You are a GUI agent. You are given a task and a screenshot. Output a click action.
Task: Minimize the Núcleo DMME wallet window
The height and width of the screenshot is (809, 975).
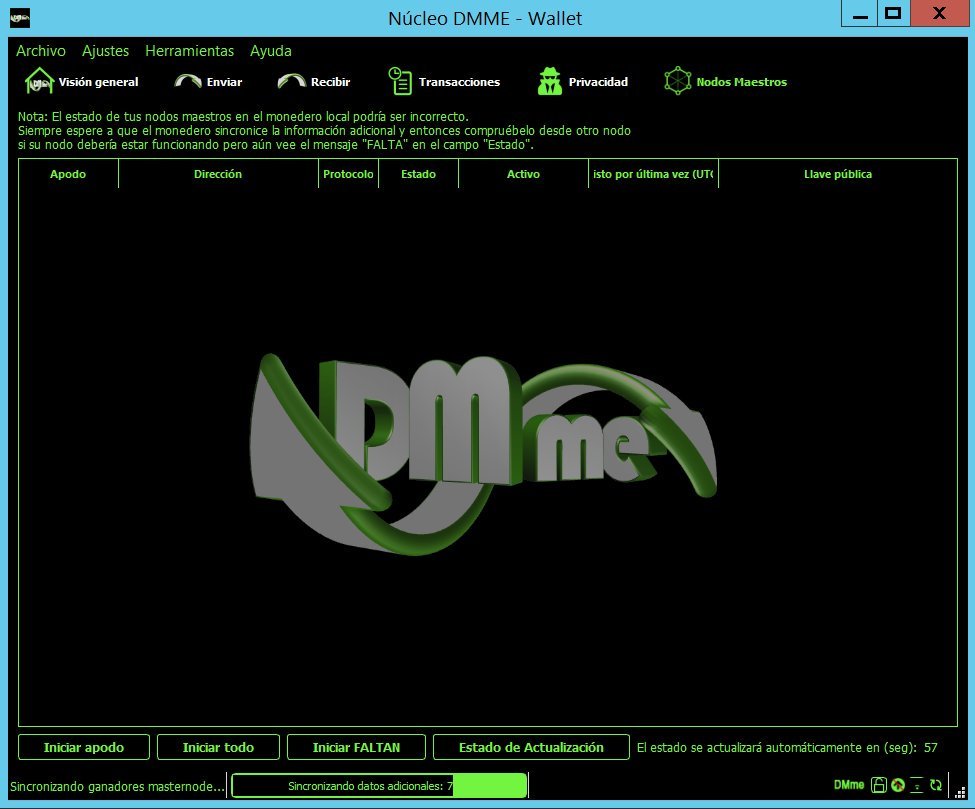tap(859, 14)
